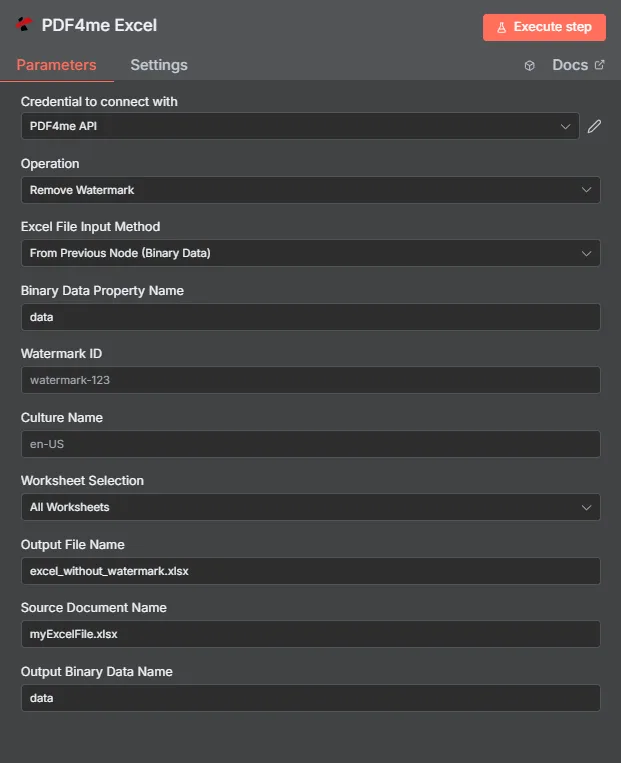Expand the Worksheet Selection dropdown
Image resolution: width=621 pixels, height=763 pixels.
tap(310, 507)
